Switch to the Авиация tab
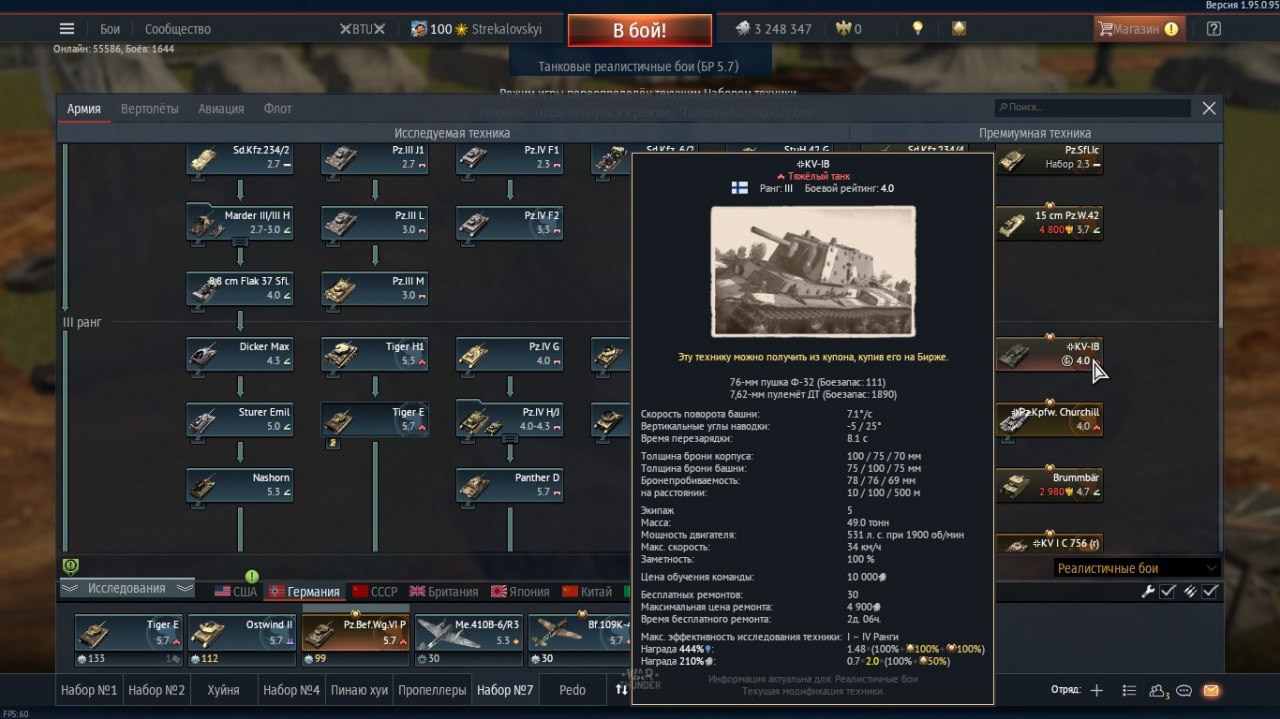Viewport: 1280px width, 719px height. (x=221, y=108)
